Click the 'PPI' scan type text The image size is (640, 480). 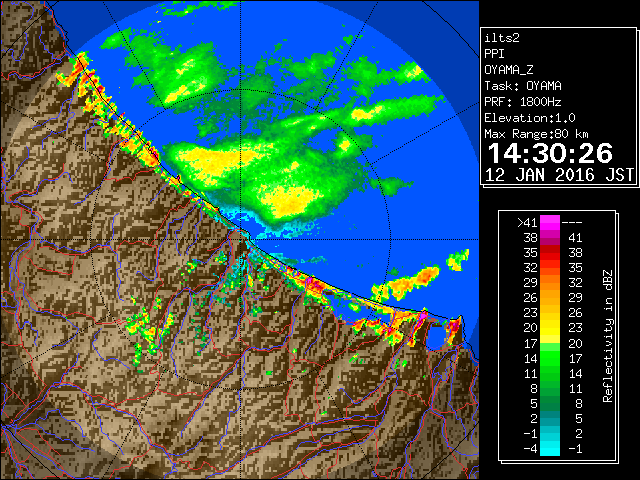coord(494,54)
